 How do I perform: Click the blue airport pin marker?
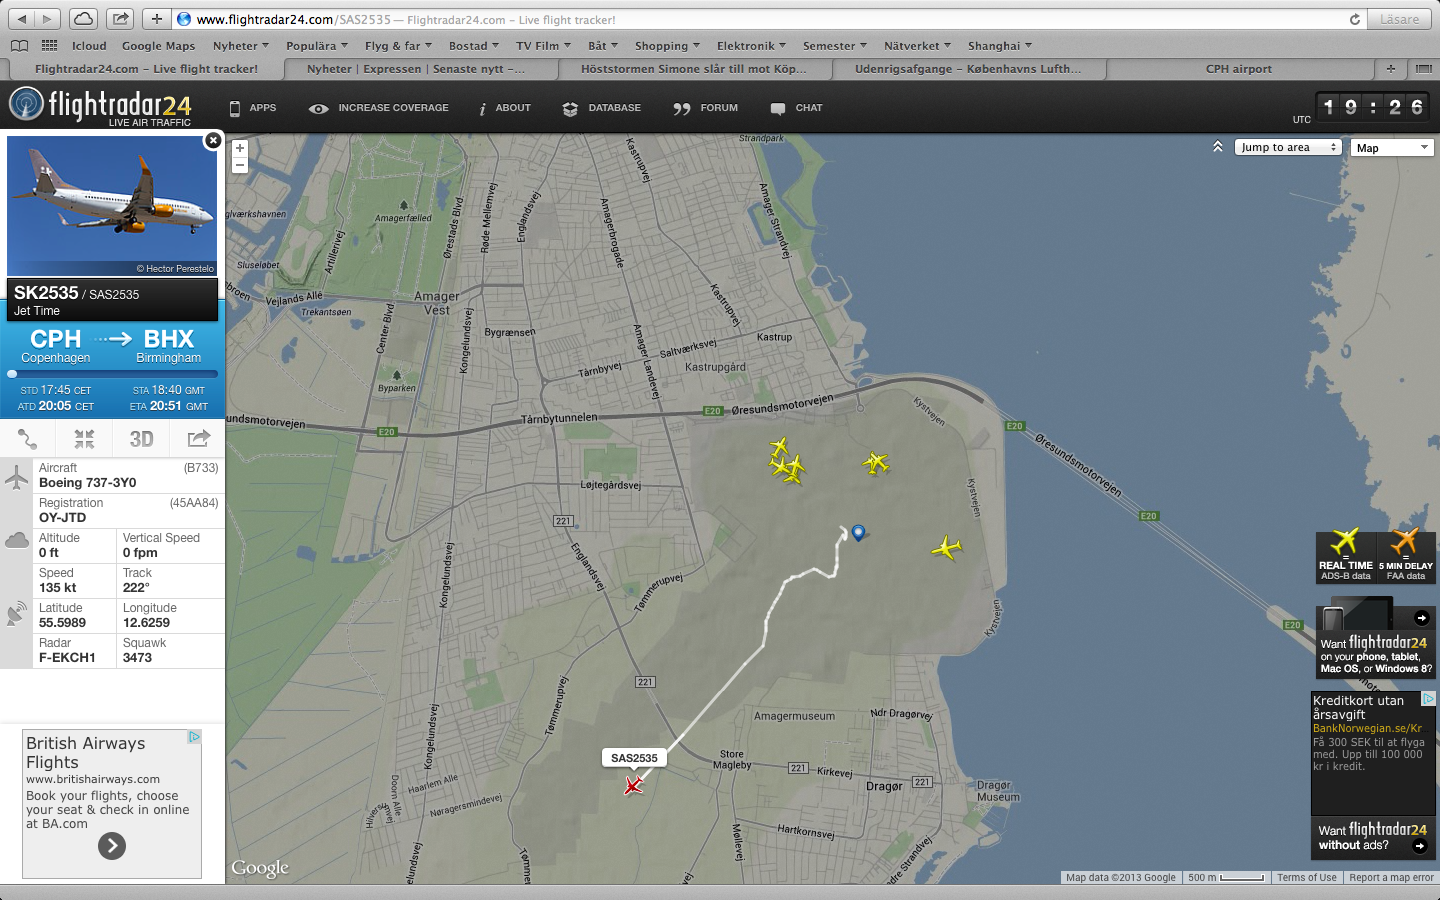(x=858, y=532)
